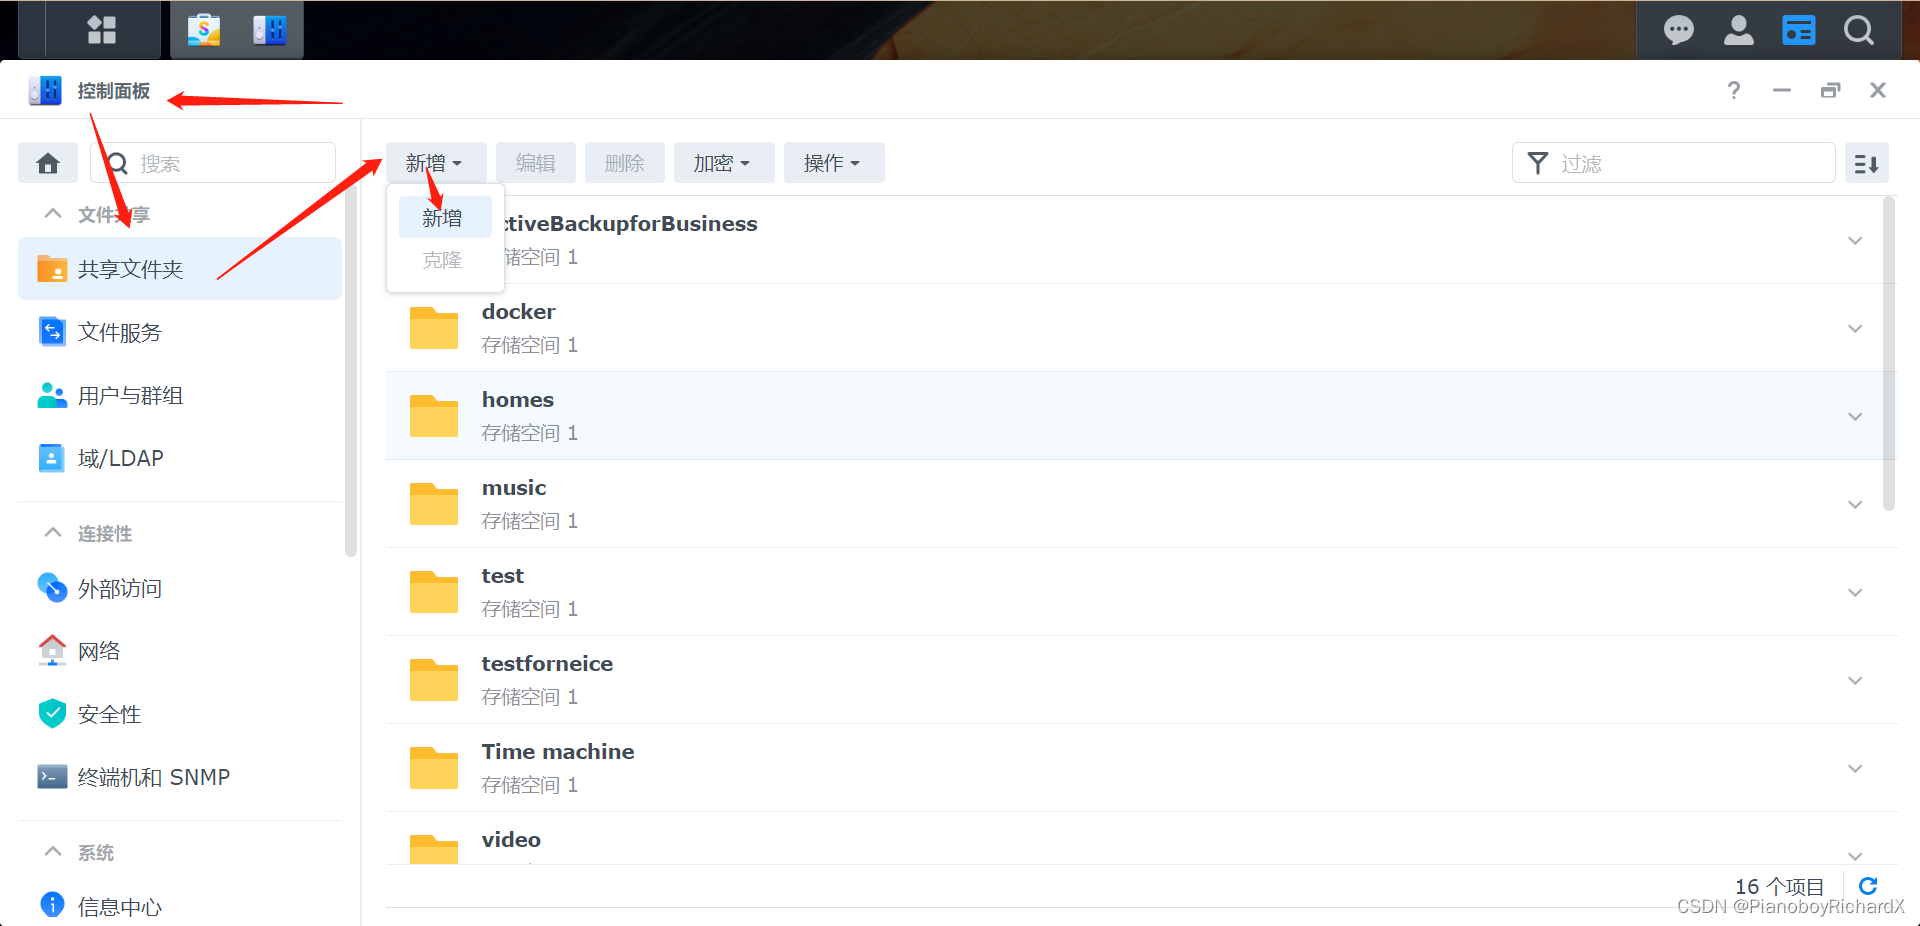The width and height of the screenshot is (1920, 926).
Task: Open the notifications chat bubble icon
Action: 1679,30
